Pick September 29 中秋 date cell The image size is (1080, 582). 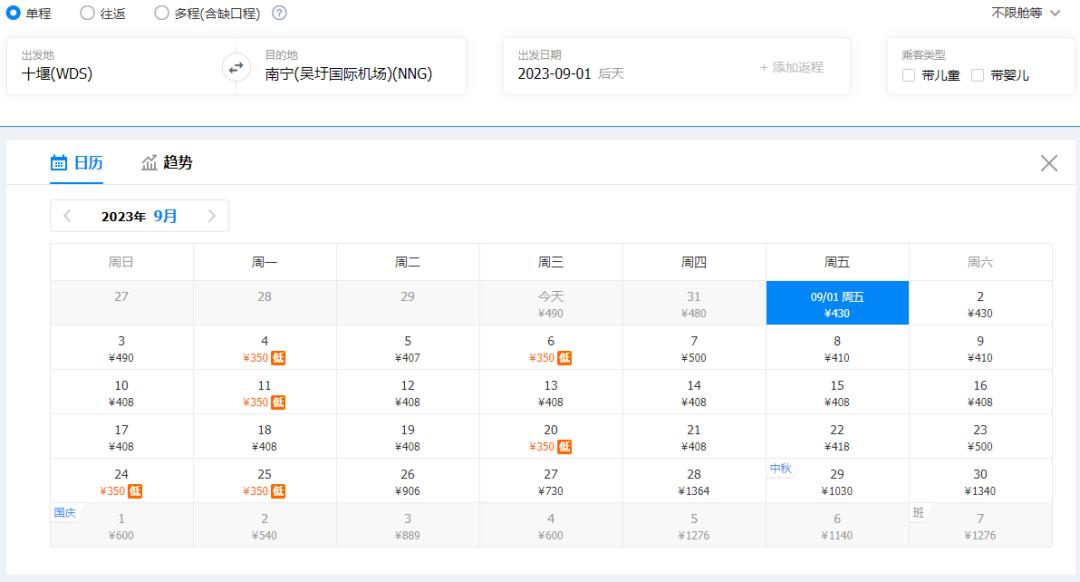coord(837,481)
